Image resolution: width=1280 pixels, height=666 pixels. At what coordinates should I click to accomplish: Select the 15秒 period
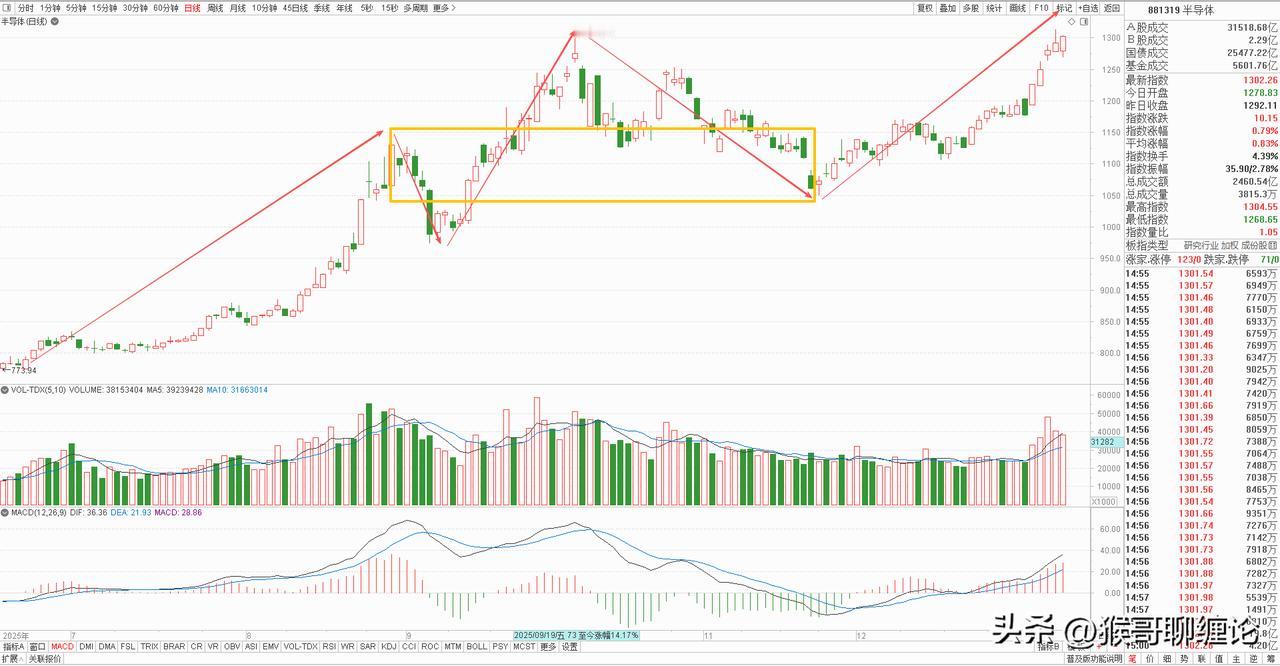389,8
